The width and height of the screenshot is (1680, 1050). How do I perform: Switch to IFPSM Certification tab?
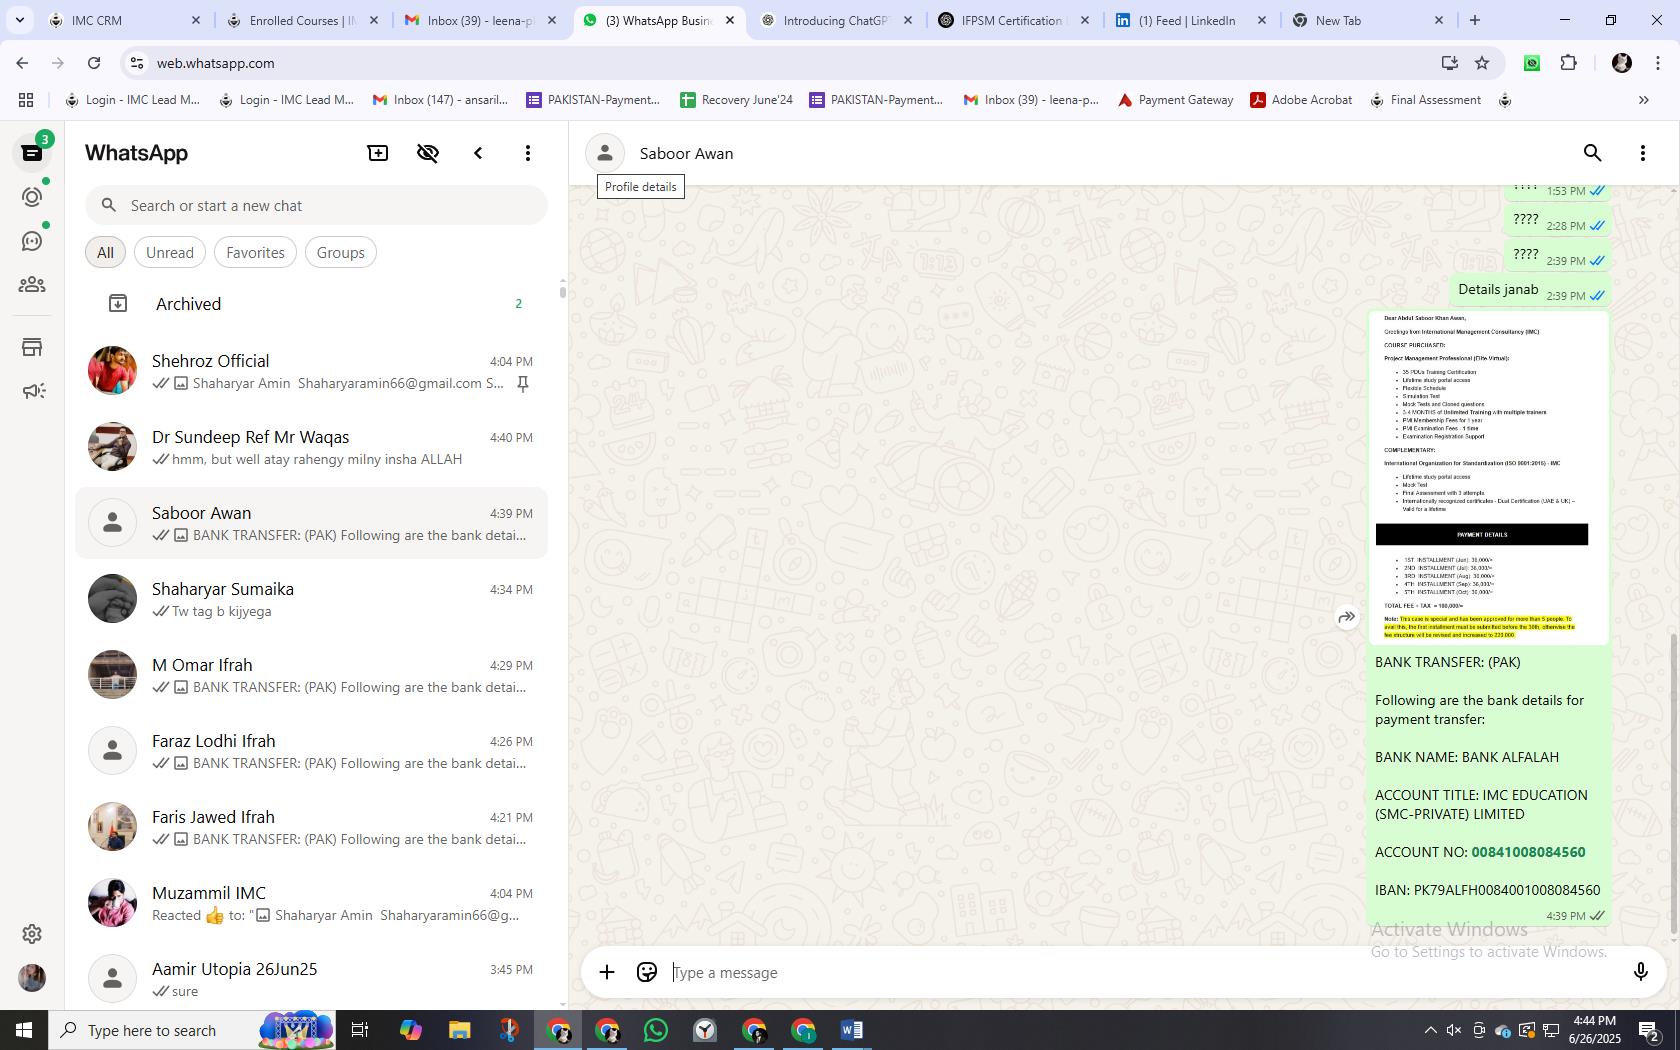1012,20
